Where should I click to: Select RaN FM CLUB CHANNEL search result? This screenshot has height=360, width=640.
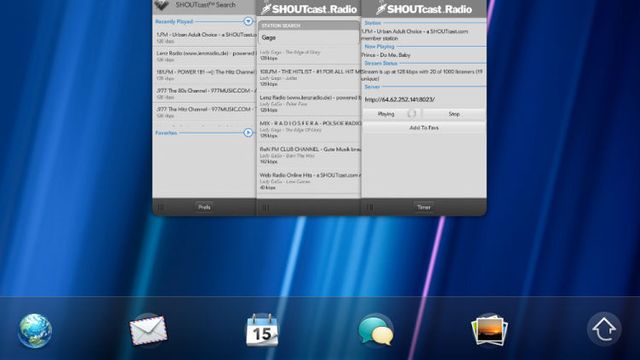309,156
